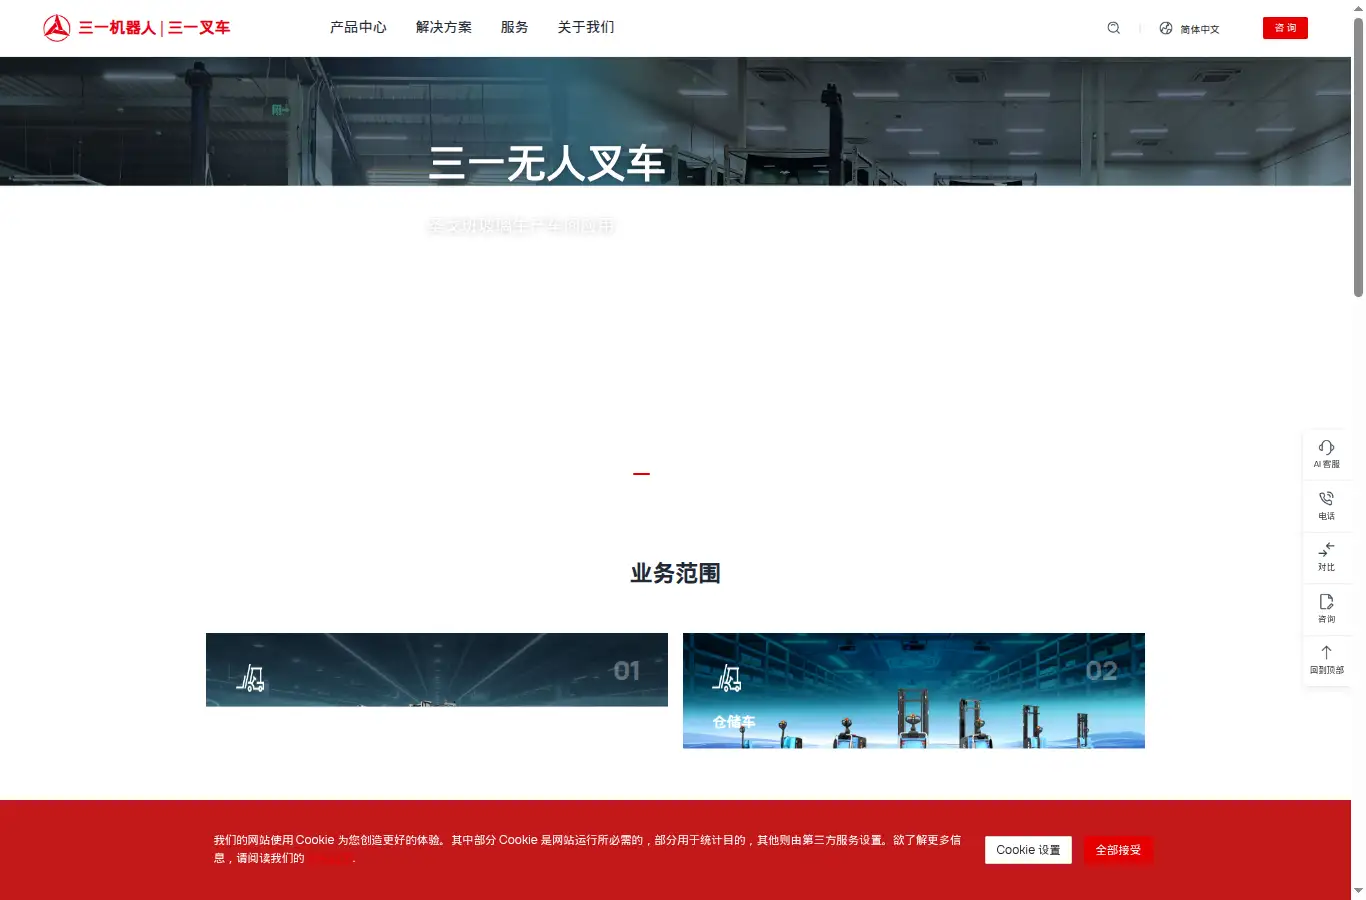This screenshot has height=900, width=1366.
Task: Click the red carousel indicator dash
Action: (642, 474)
